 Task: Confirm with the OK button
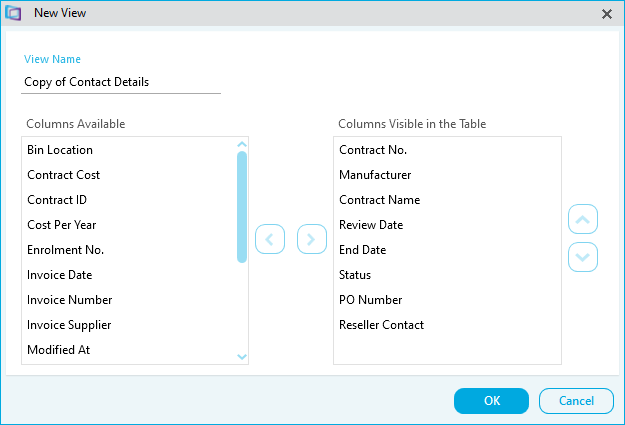(x=491, y=401)
